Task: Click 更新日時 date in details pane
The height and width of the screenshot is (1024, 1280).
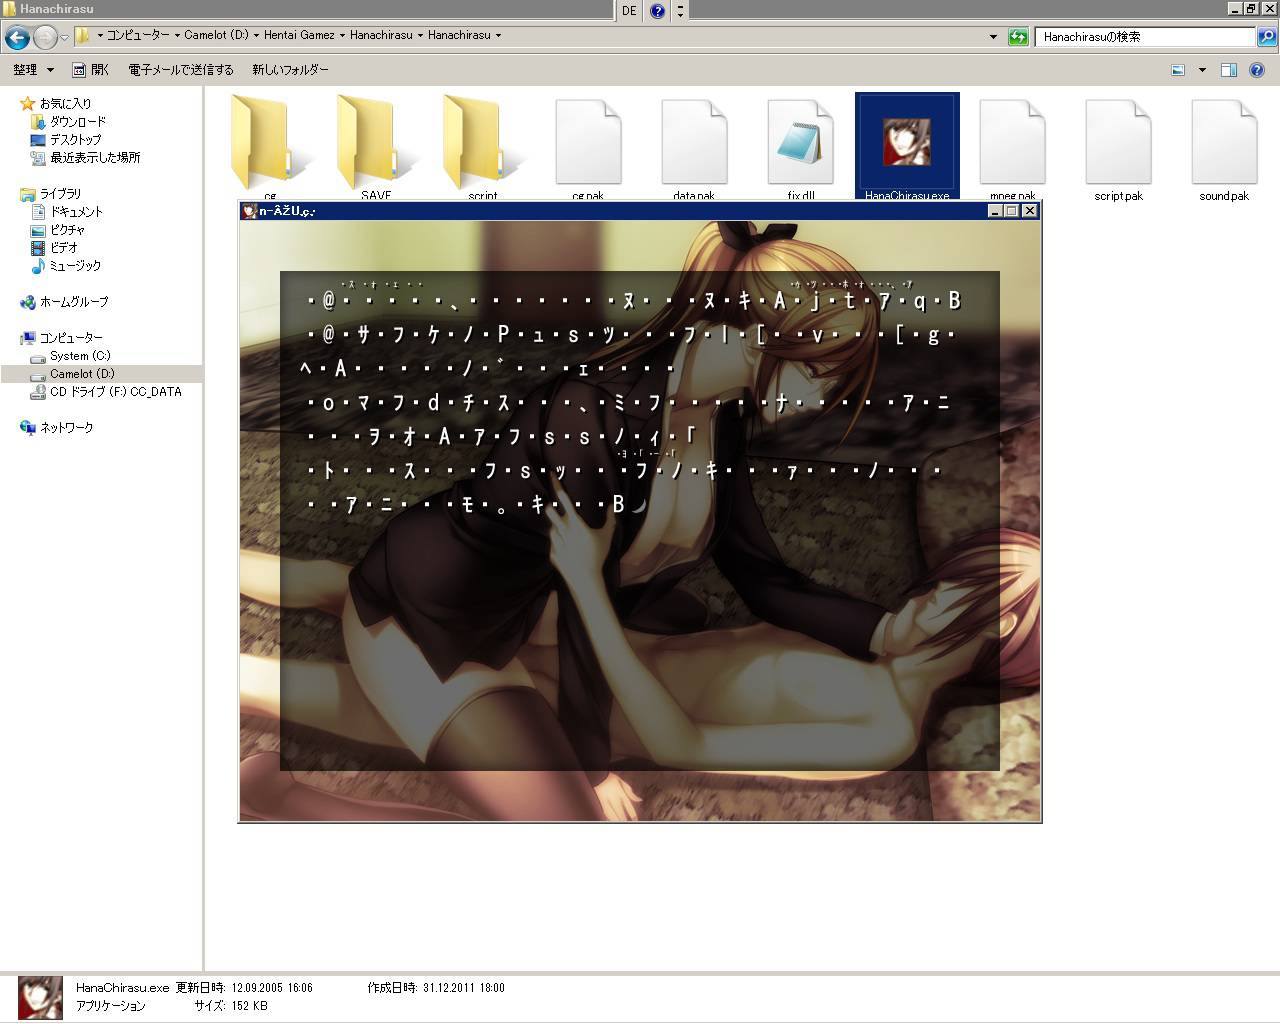Action: click(x=244, y=987)
